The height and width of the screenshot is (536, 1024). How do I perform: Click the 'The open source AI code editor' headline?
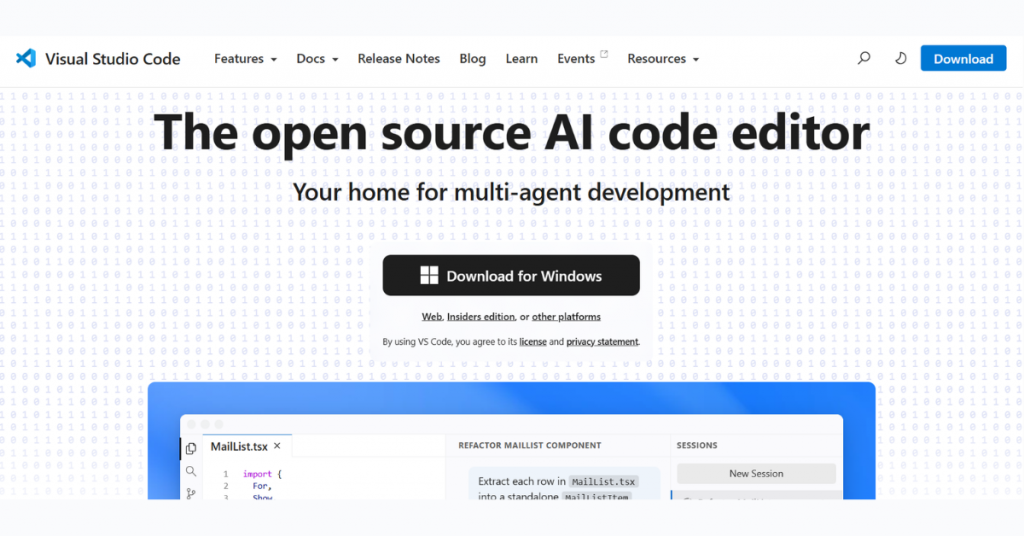click(511, 133)
